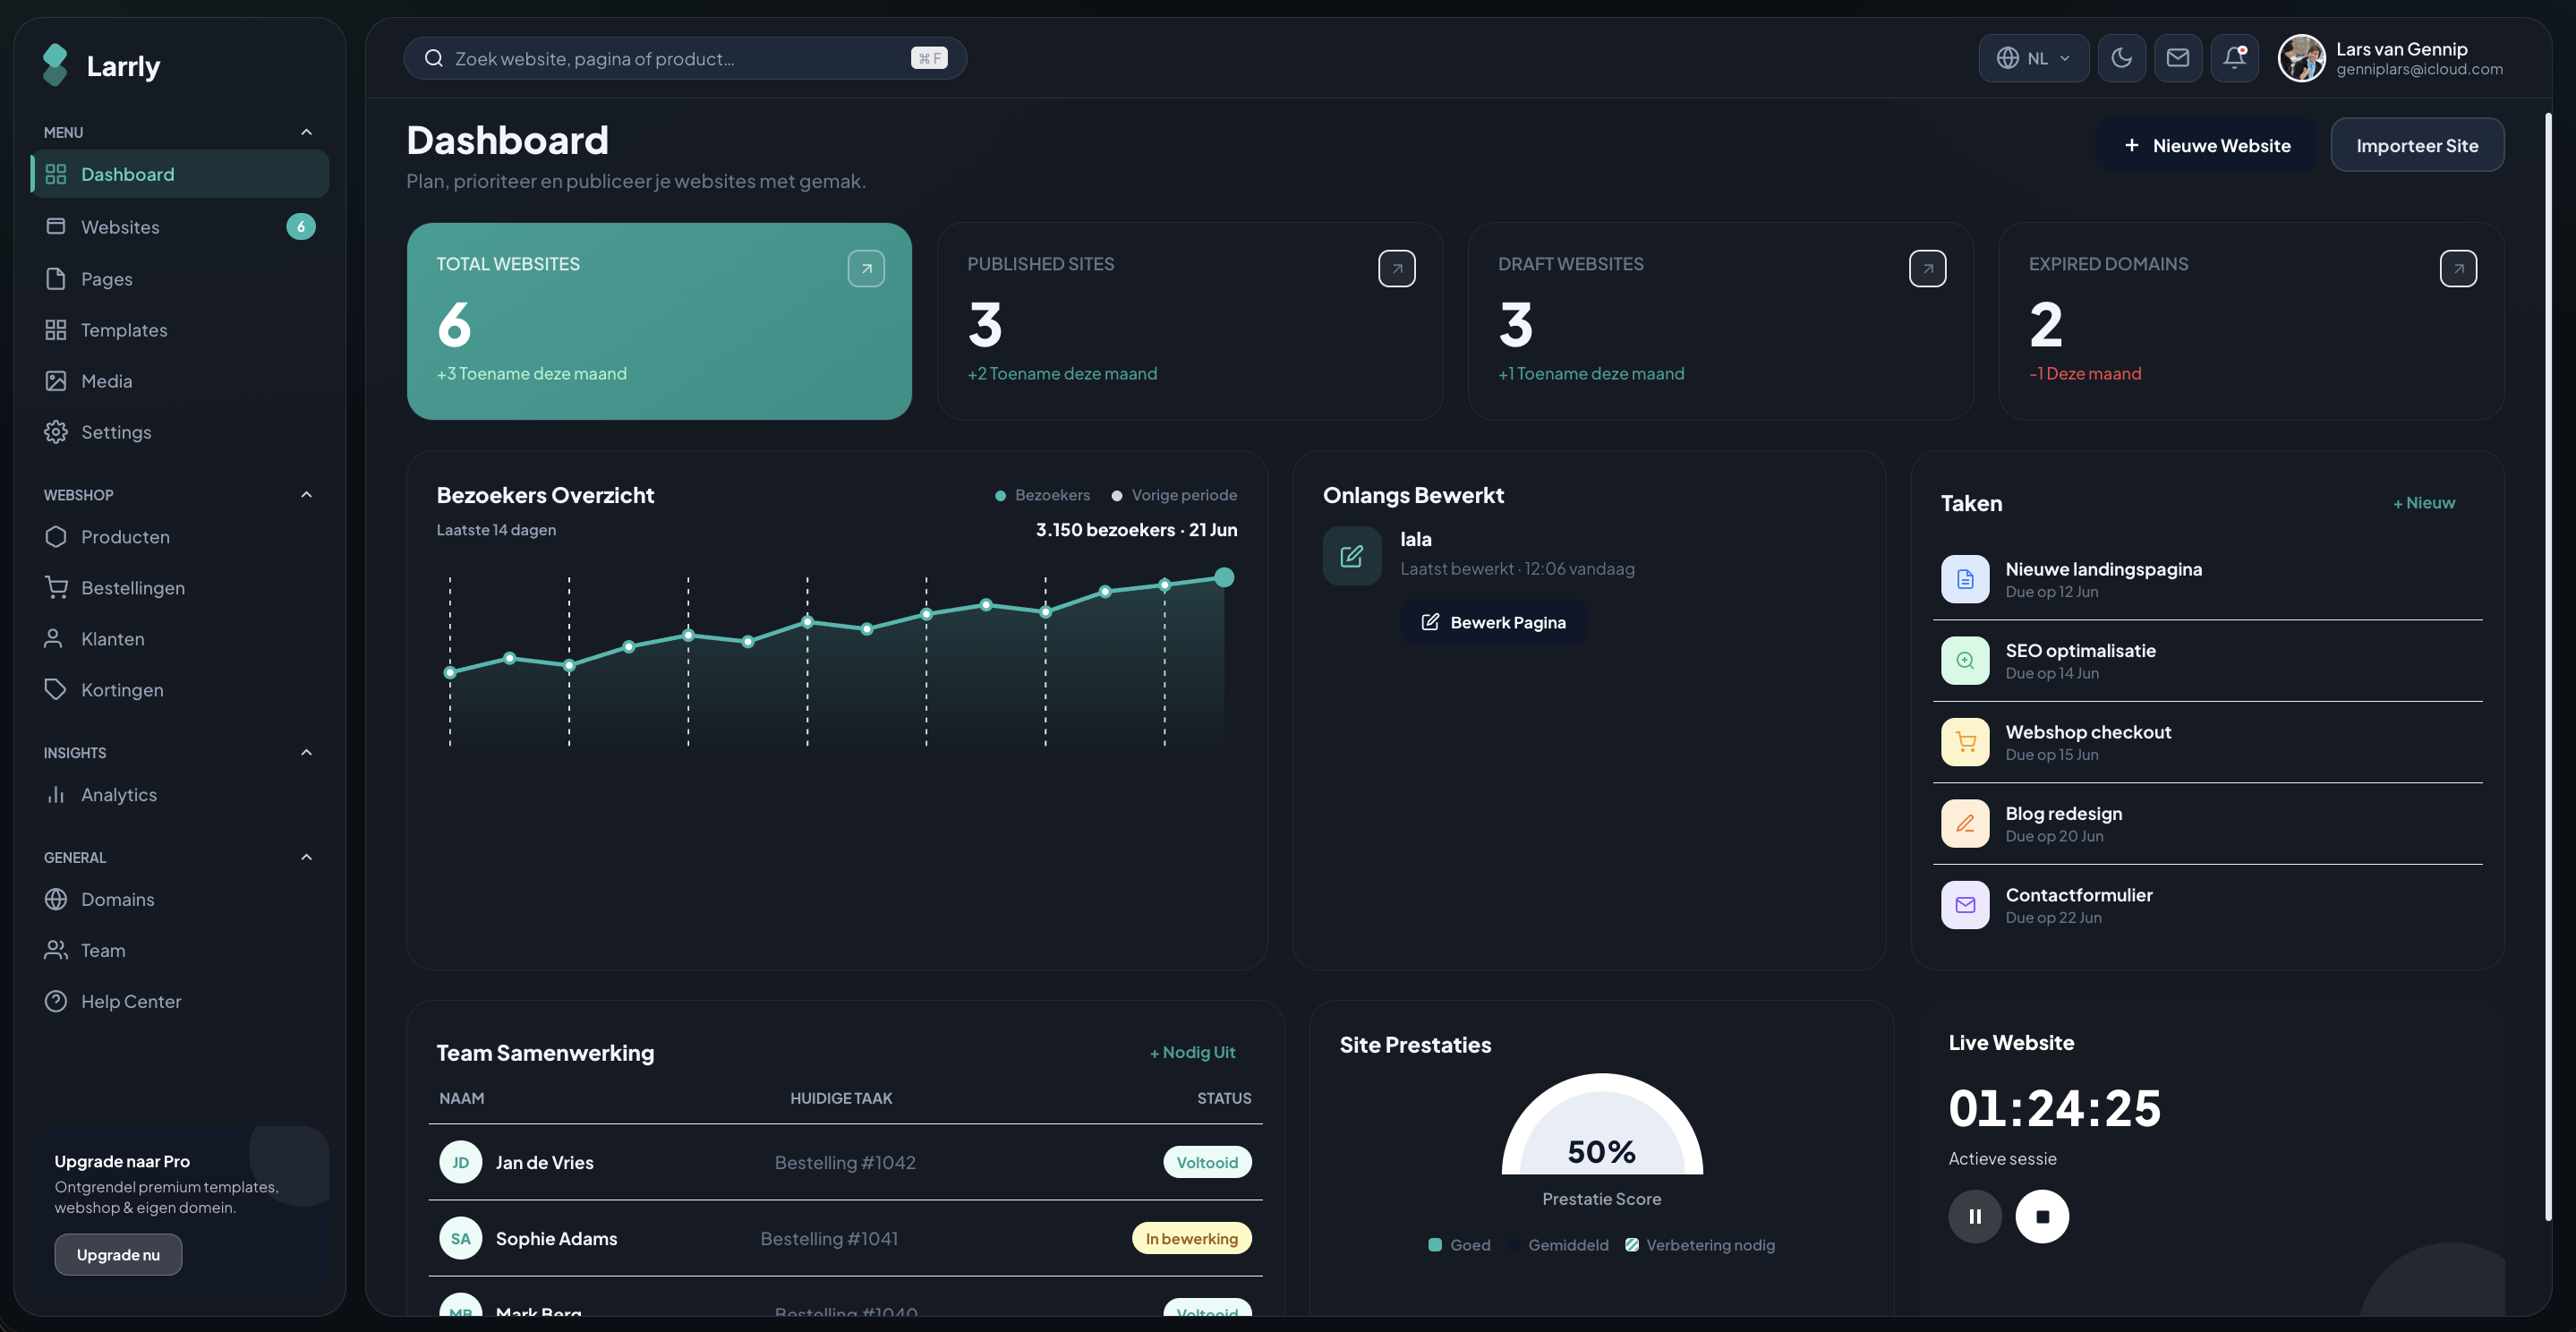Click + Nieuw link in Taken
The height and width of the screenshot is (1332, 2576).
(2424, 503)
